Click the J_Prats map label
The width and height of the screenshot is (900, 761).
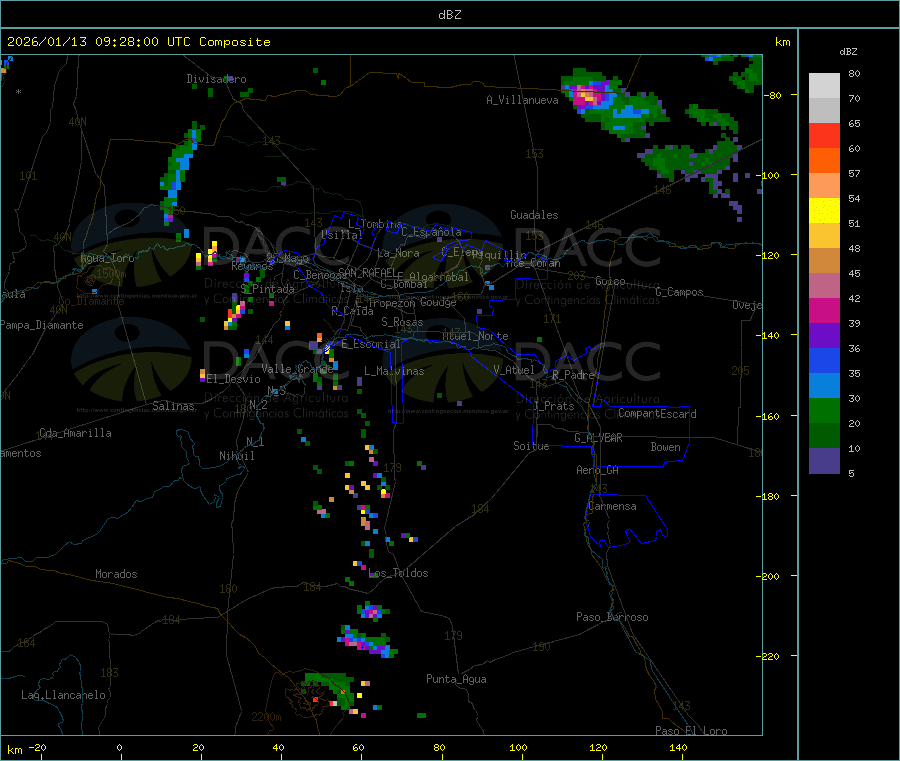(x=553, y=406)
